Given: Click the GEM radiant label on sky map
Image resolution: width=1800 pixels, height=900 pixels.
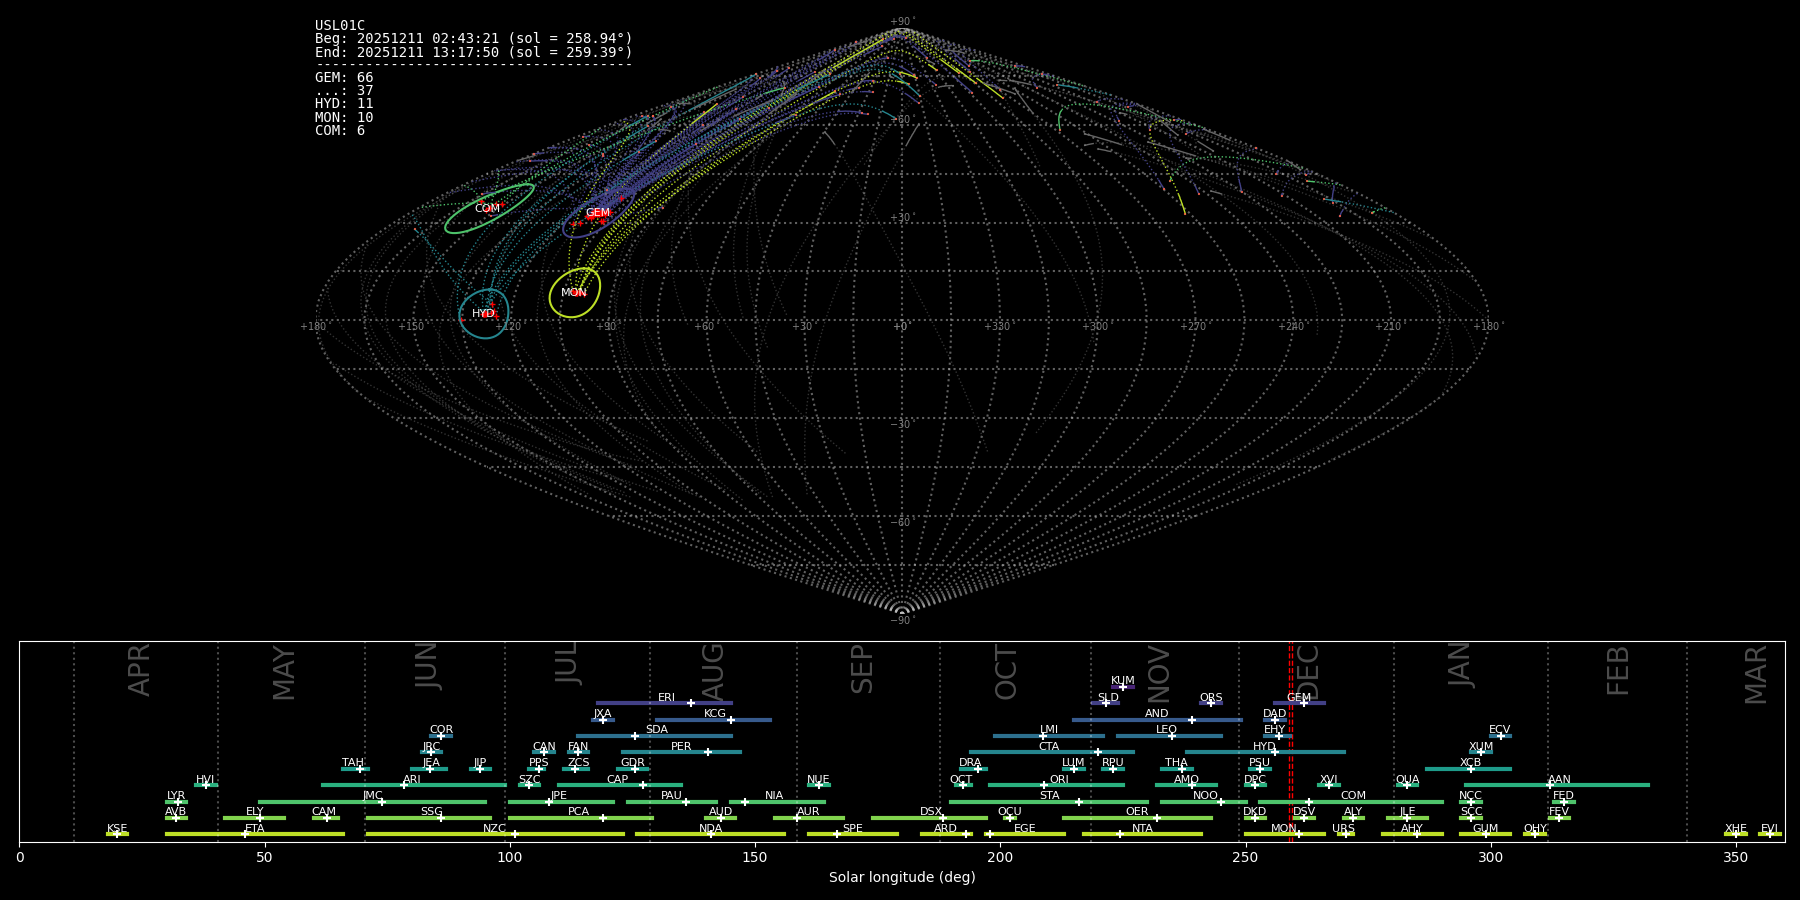Looking at the screenshot, I should point(597,213).
